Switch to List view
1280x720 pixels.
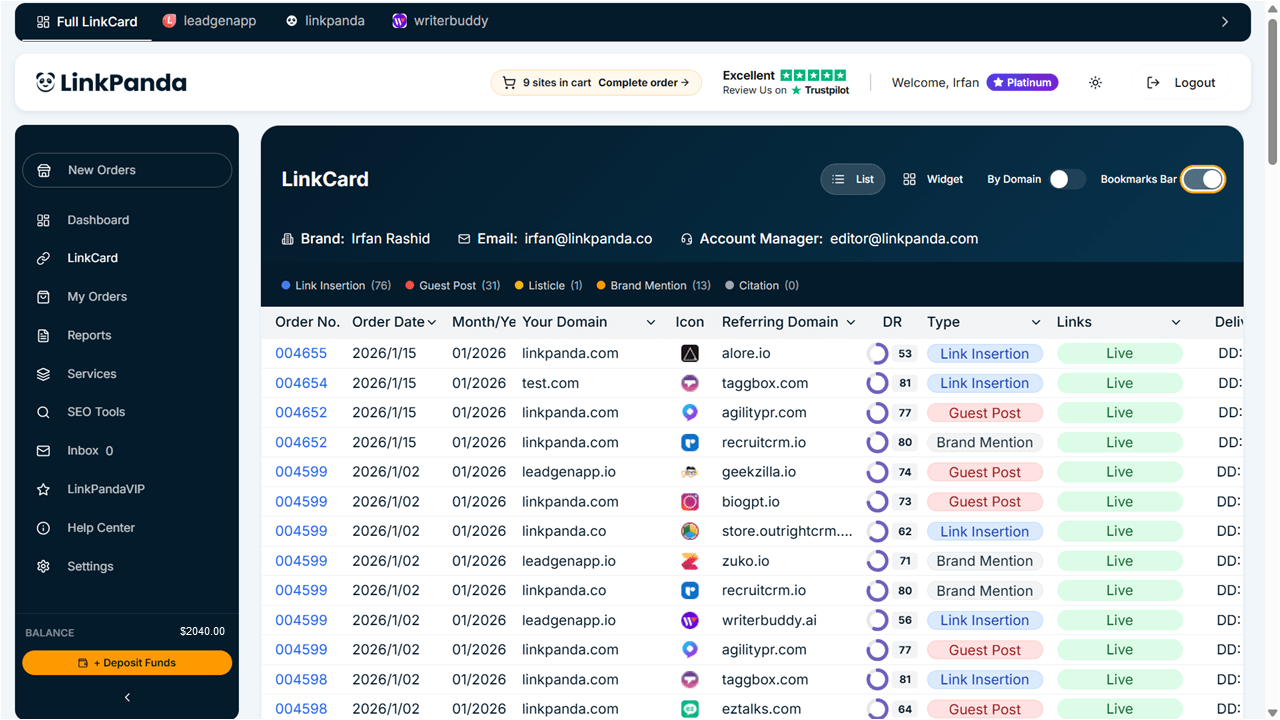pyautogui.click(x=853, y=179)
